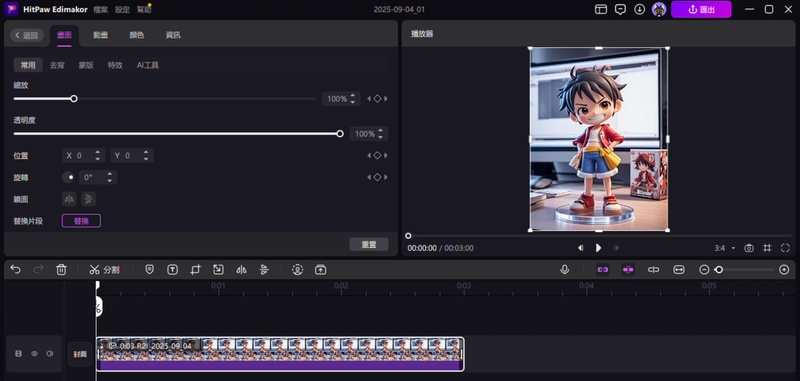Viewport: 800px width, 381px height.
Task: Add a keyframe for 位置
Action: click(x=377, y=156)
